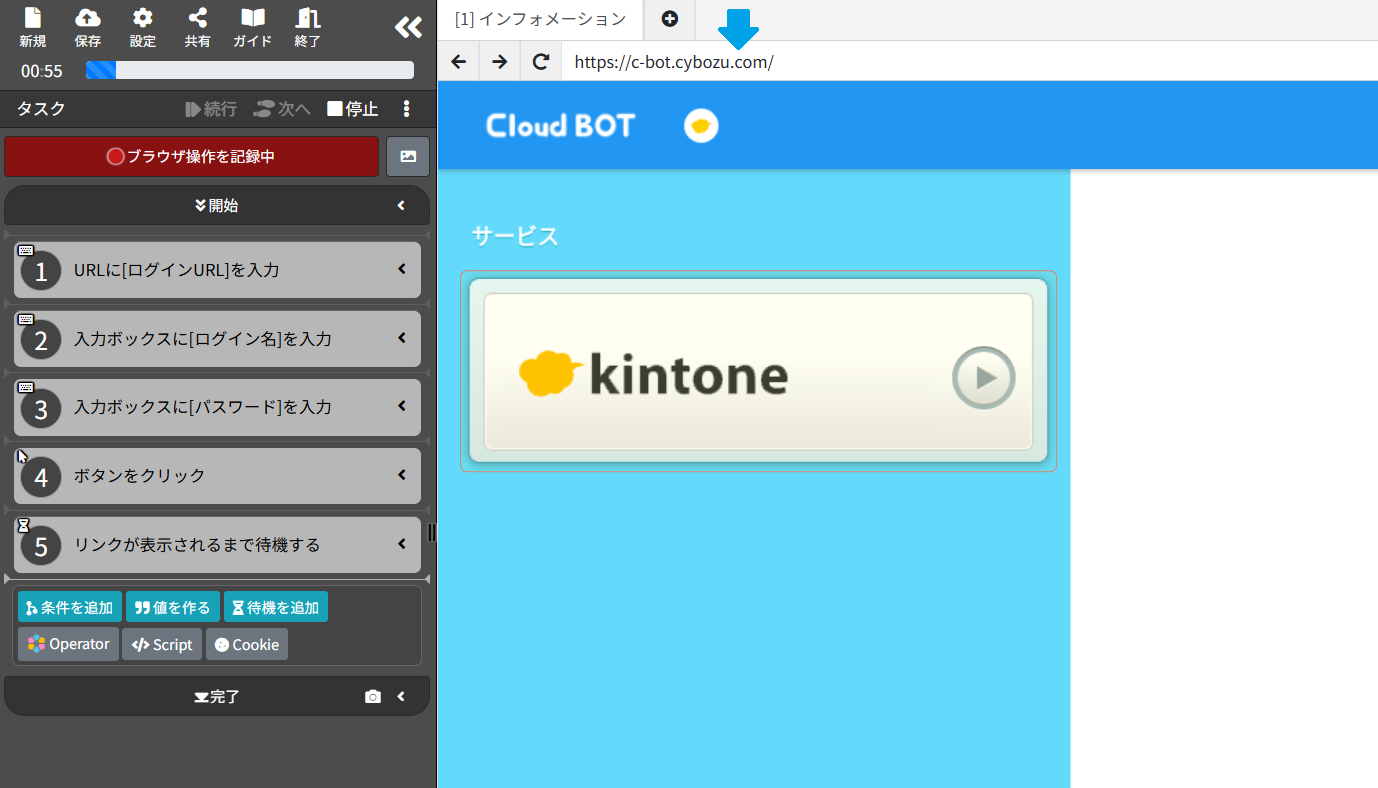Image resolution: width=1378 pixels, height=788 pixels.
Task: Click the Cloud BOT logo
Action: 560,125
